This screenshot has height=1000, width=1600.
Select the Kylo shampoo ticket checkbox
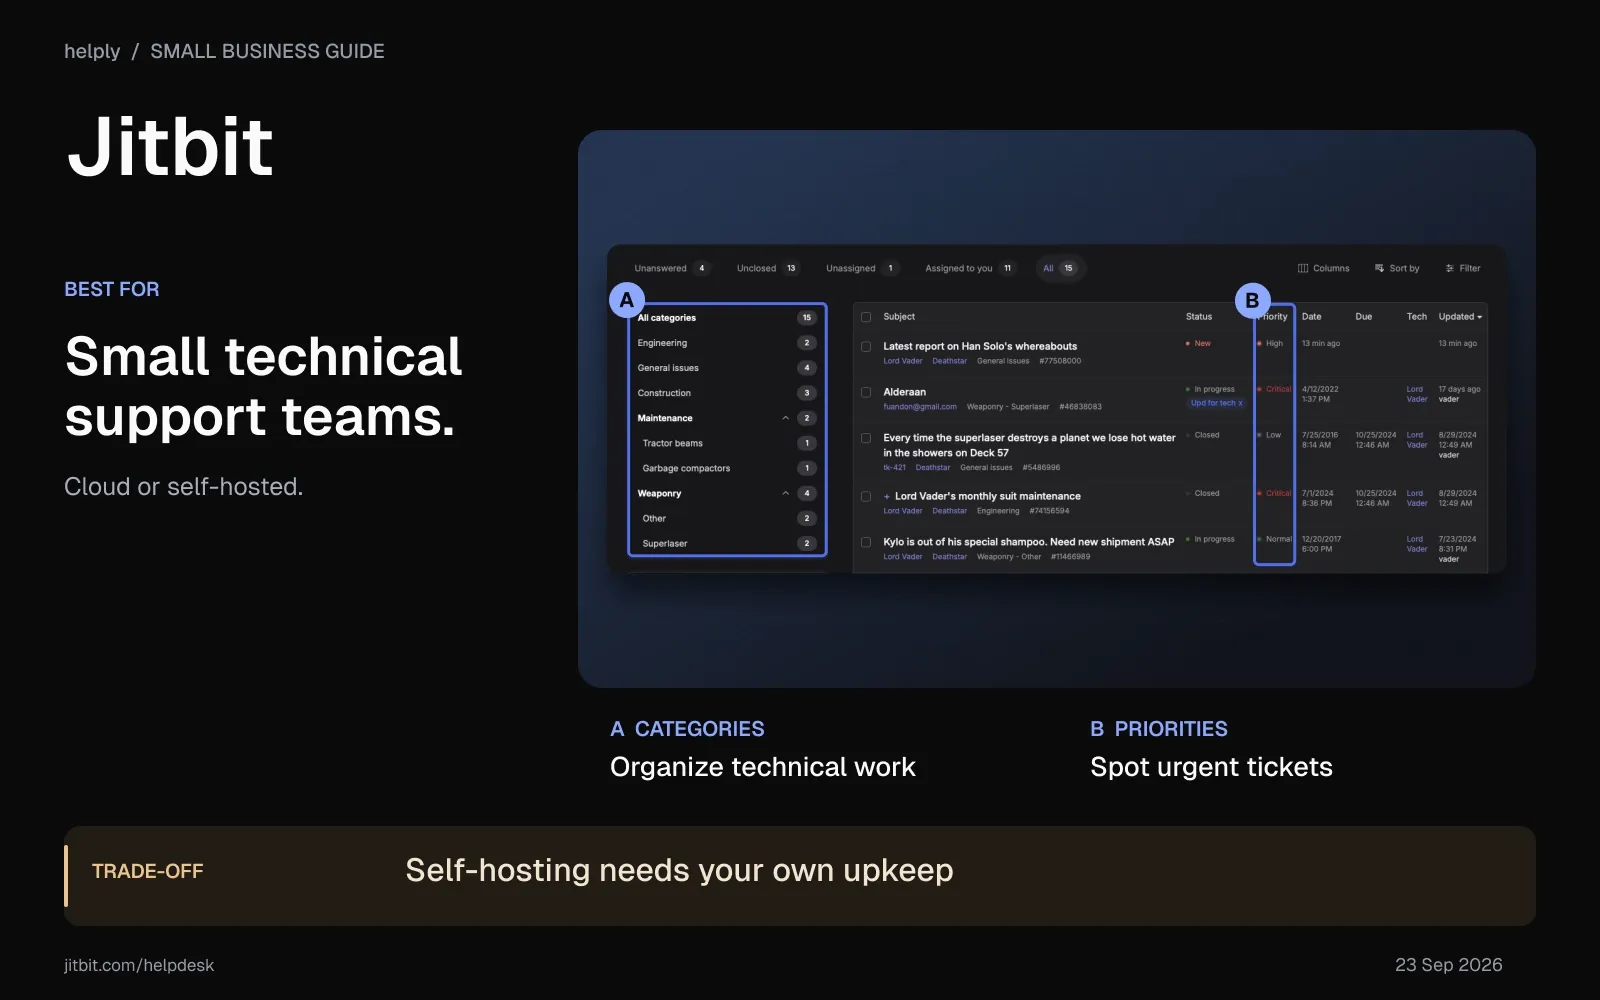(866, 542)
